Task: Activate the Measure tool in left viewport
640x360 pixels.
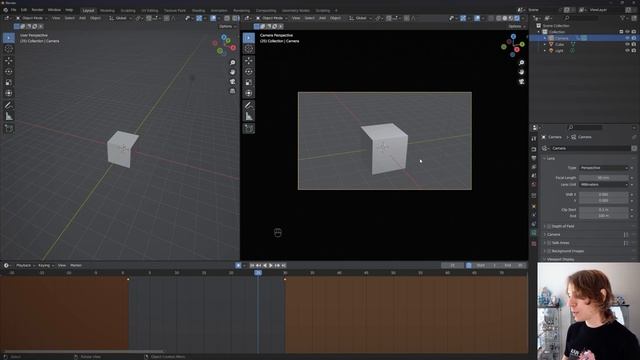Action: (9, 117)
